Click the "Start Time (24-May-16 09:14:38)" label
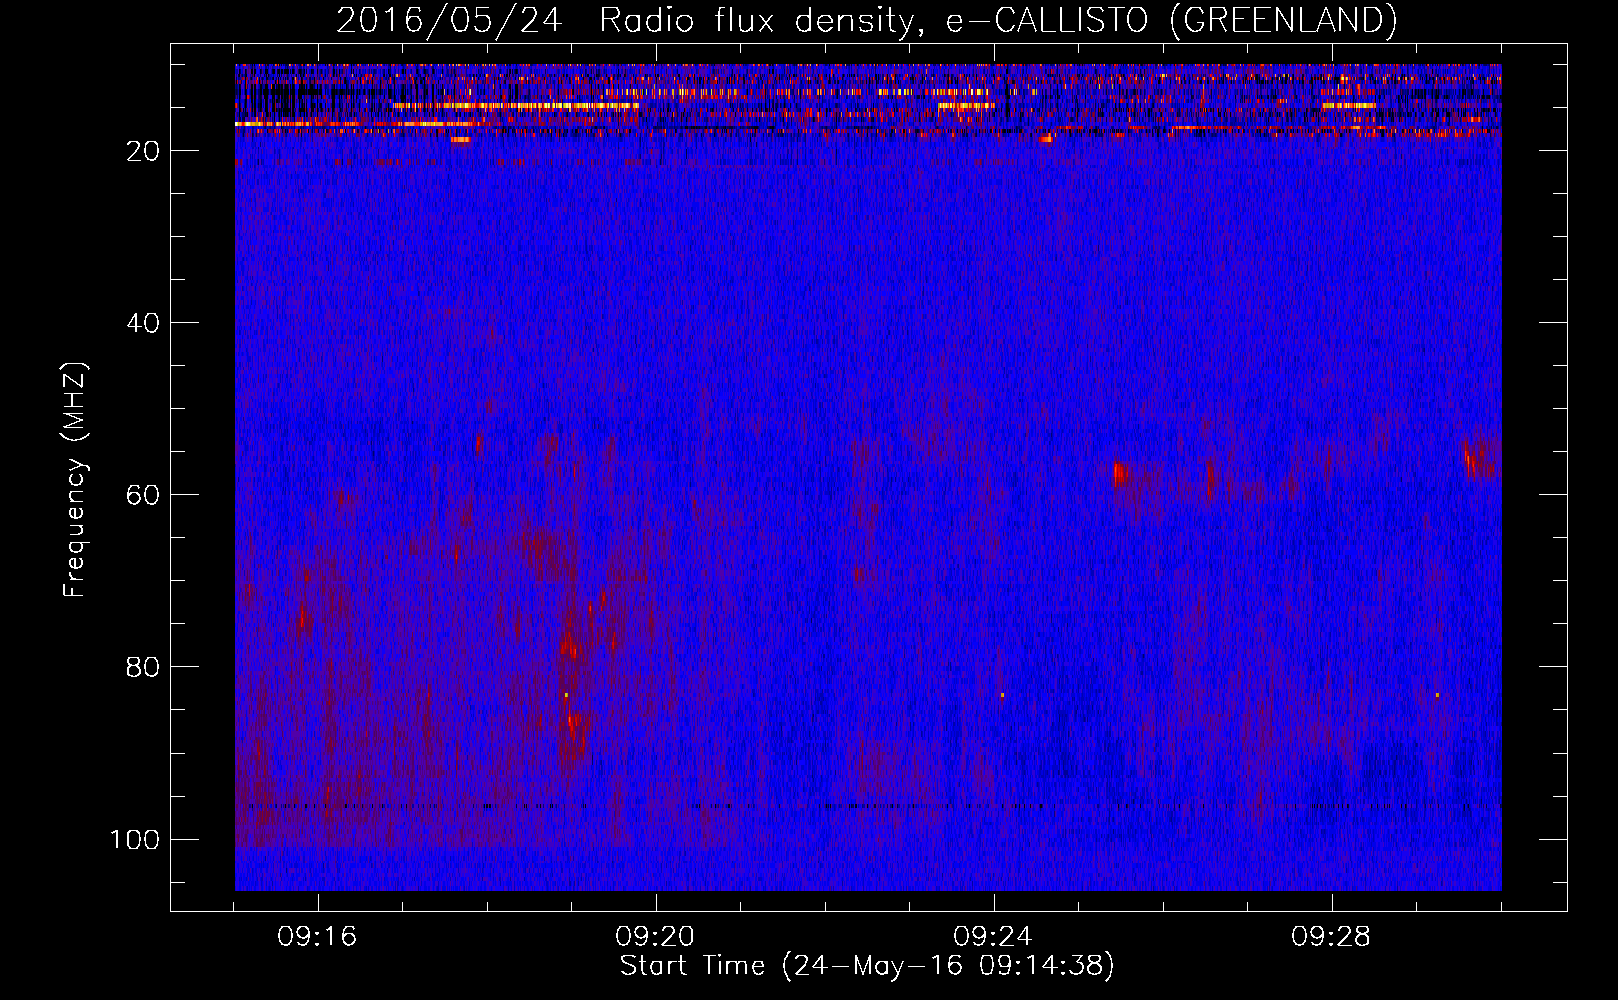The height and width of the screenshot is (1000, 1618). tap(866, 966)
